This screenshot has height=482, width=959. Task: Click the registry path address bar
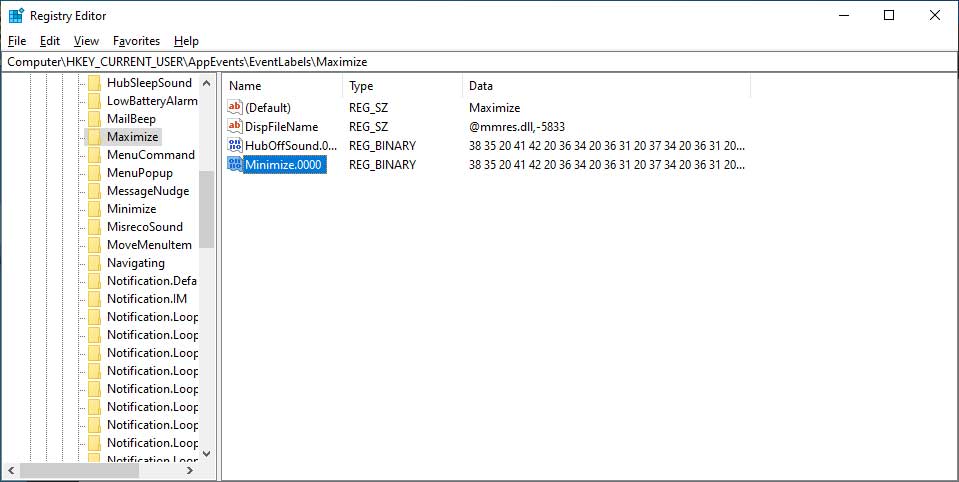point(480,62)
